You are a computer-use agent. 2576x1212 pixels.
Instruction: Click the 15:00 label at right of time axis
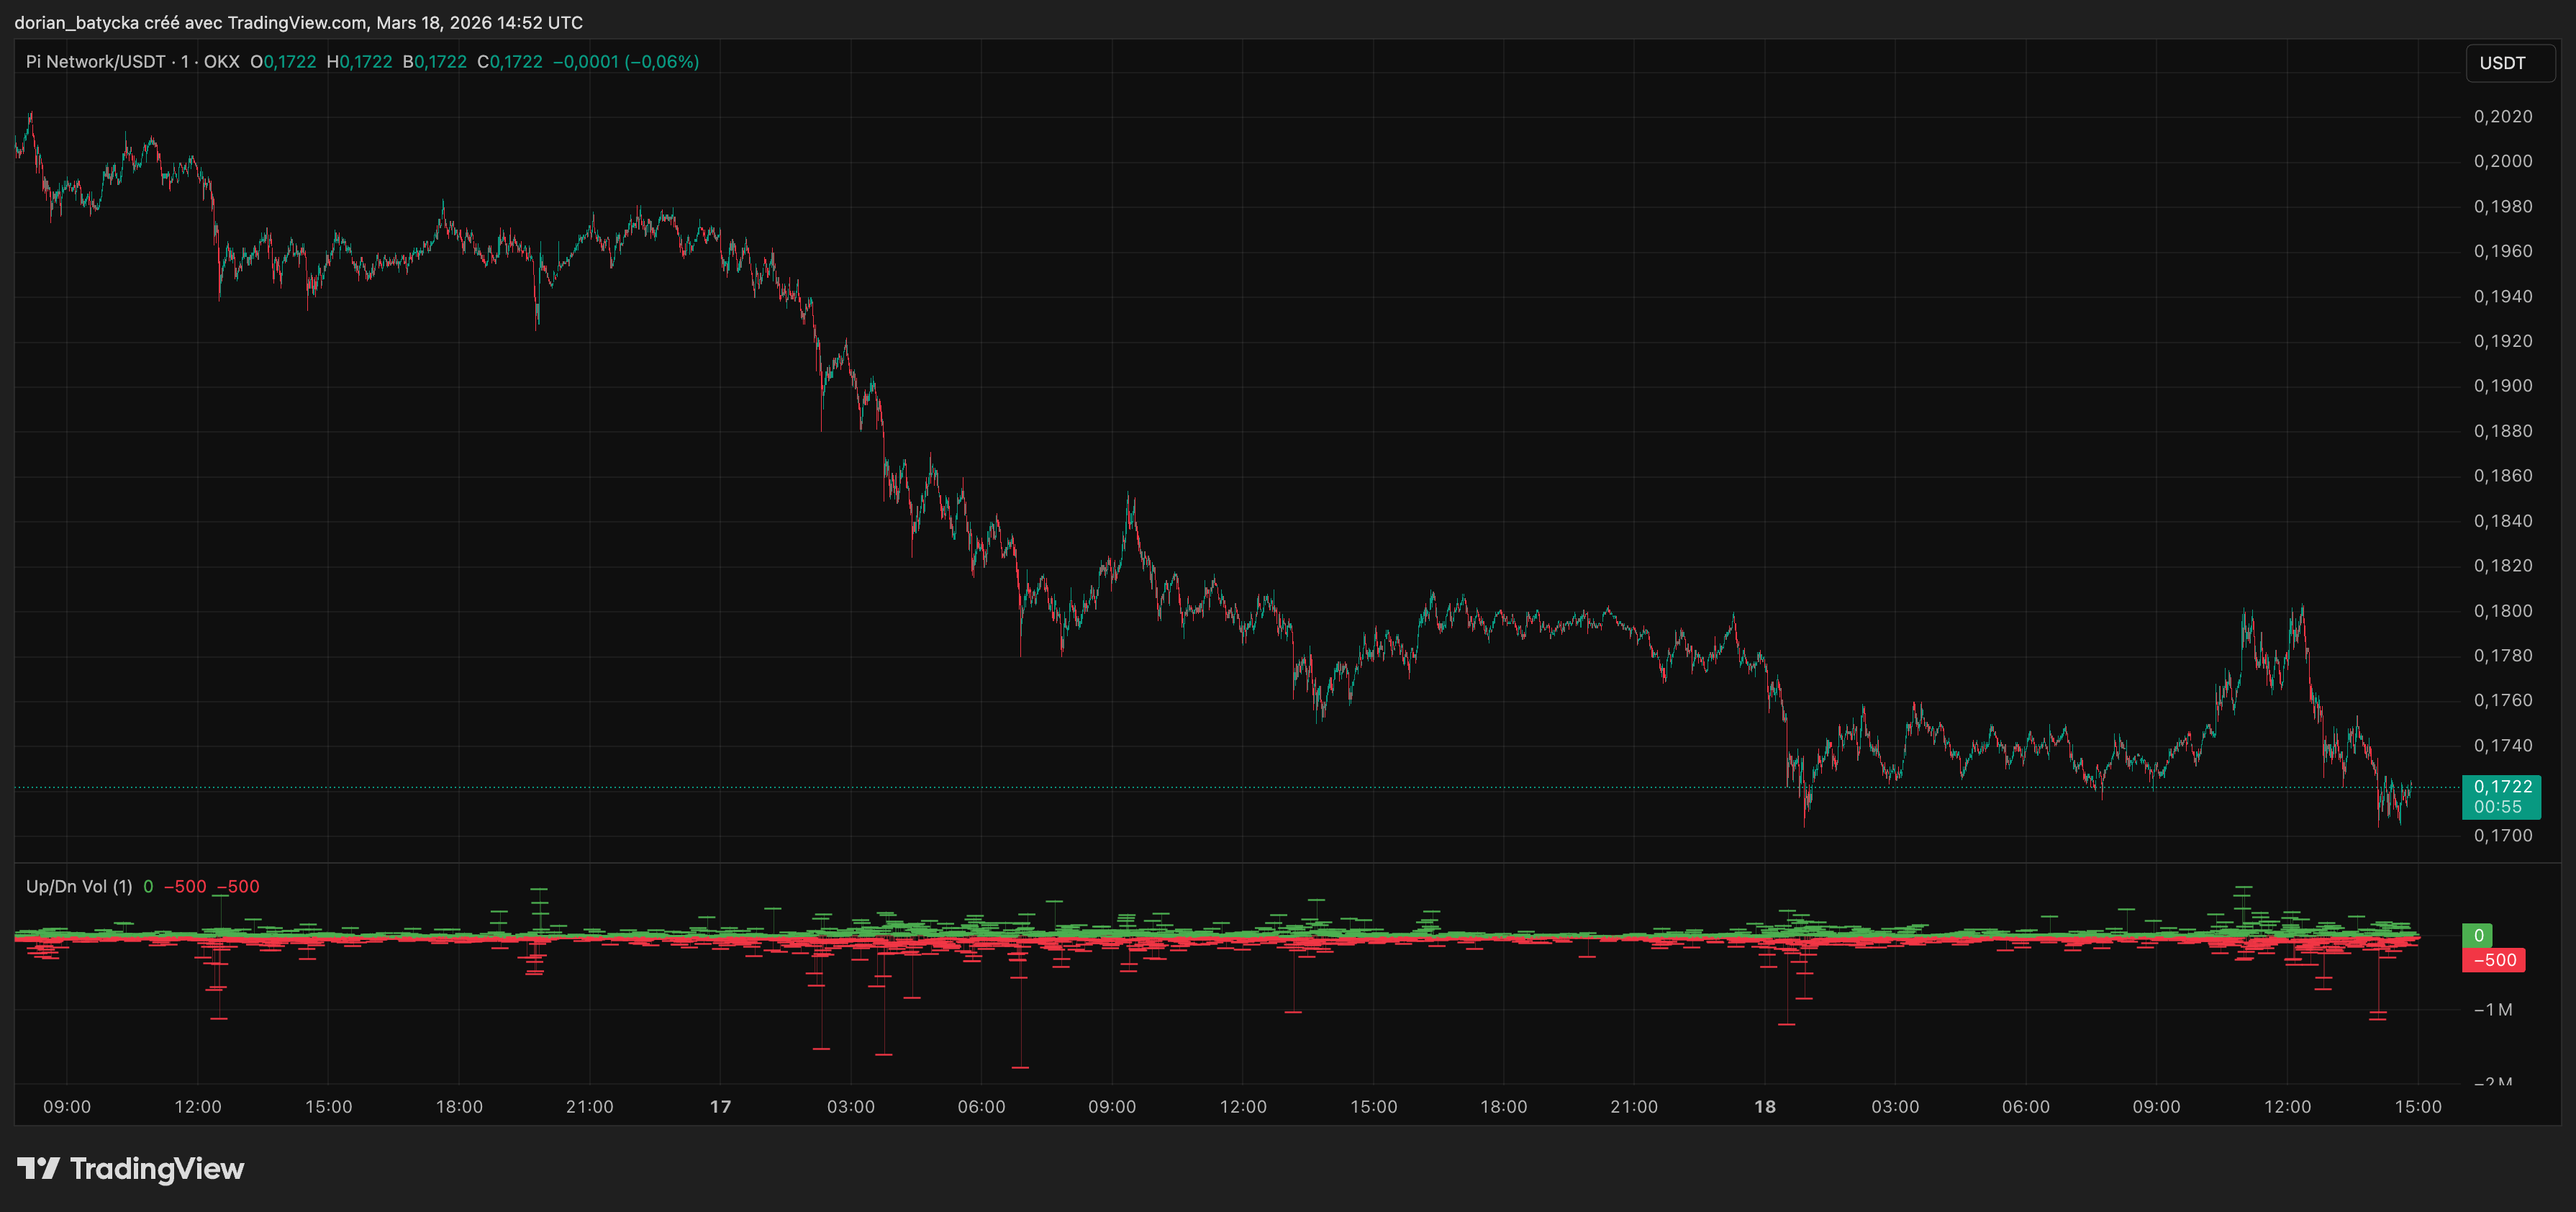(x=2418, y=1107)
